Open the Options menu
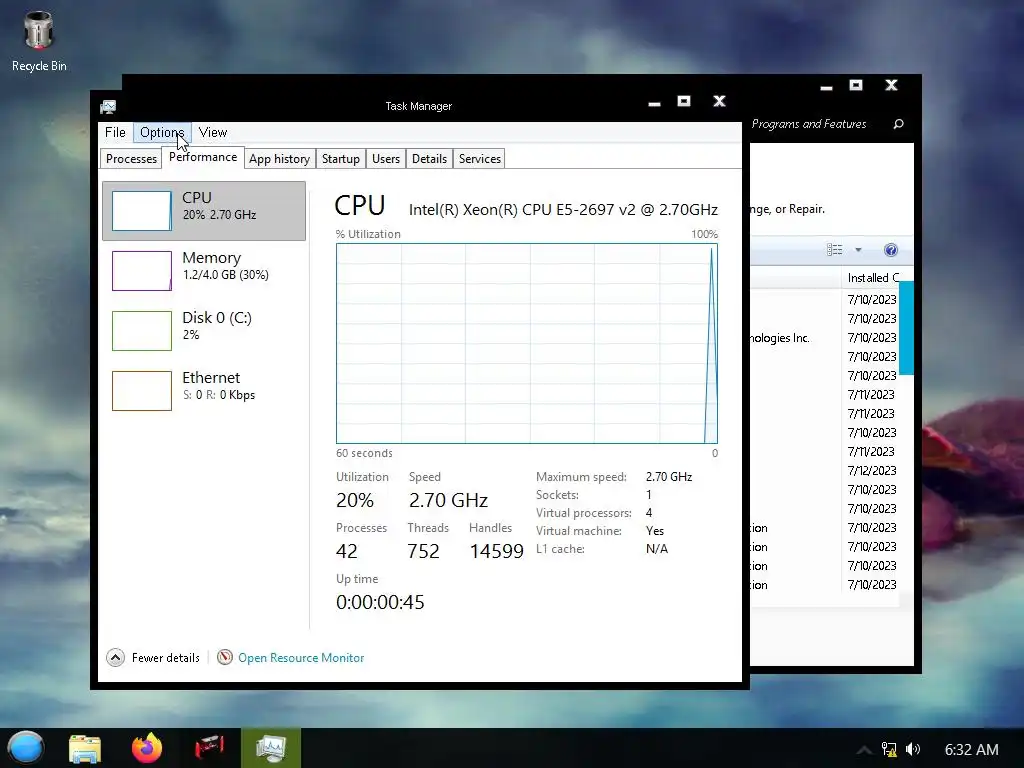The image size is (1024, 768). pyautogui.click(x=162, y=133)
